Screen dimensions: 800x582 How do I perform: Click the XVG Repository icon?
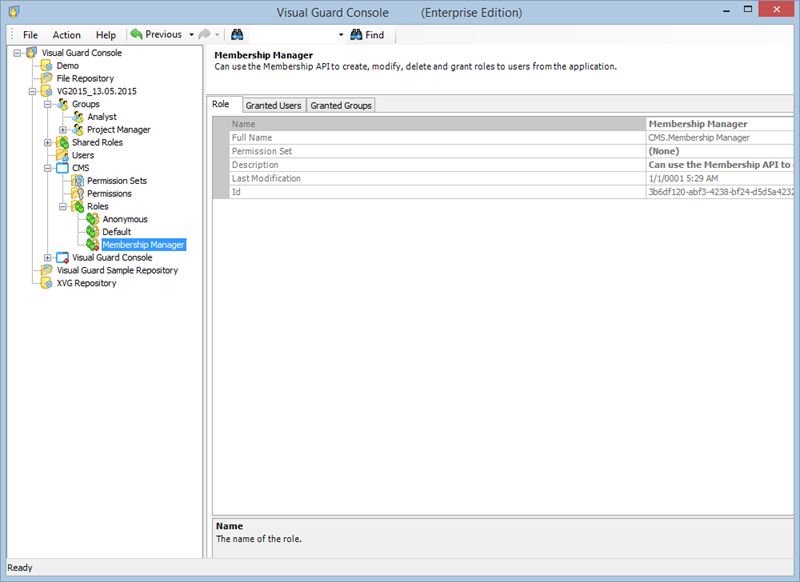[46, 283]
